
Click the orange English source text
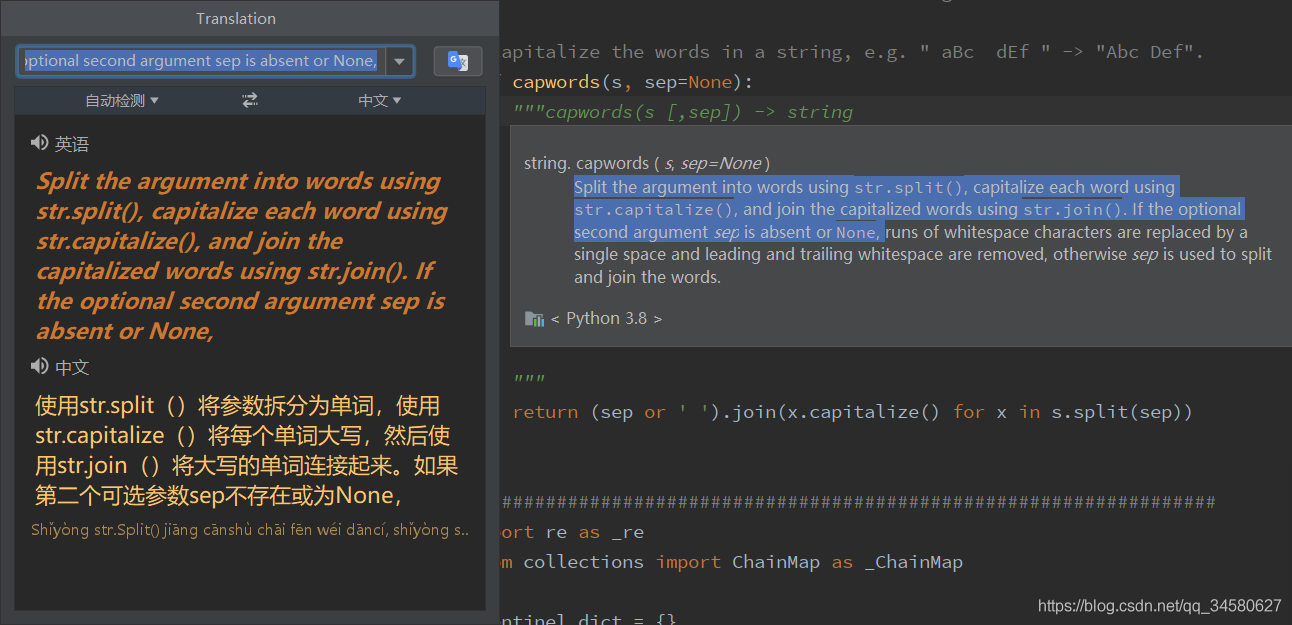click(240, 256)
